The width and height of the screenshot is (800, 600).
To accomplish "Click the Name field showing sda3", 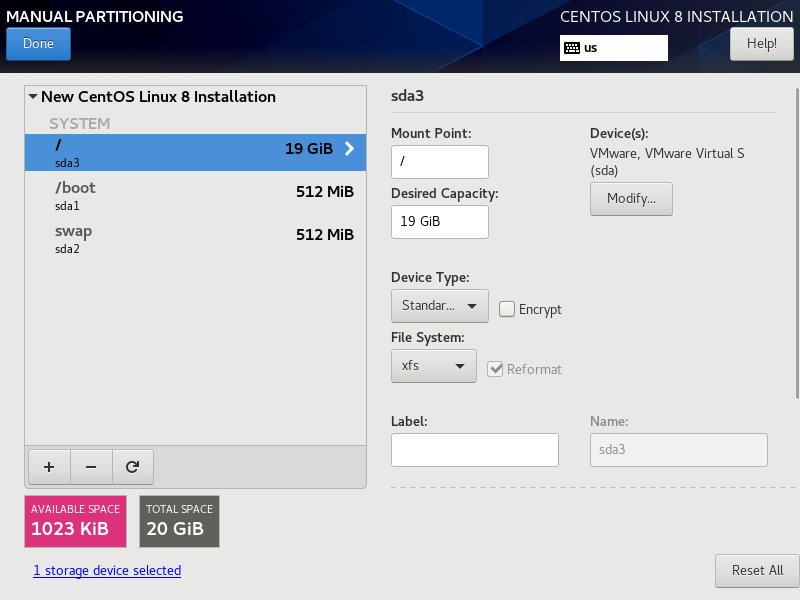I will pos(679,450).
